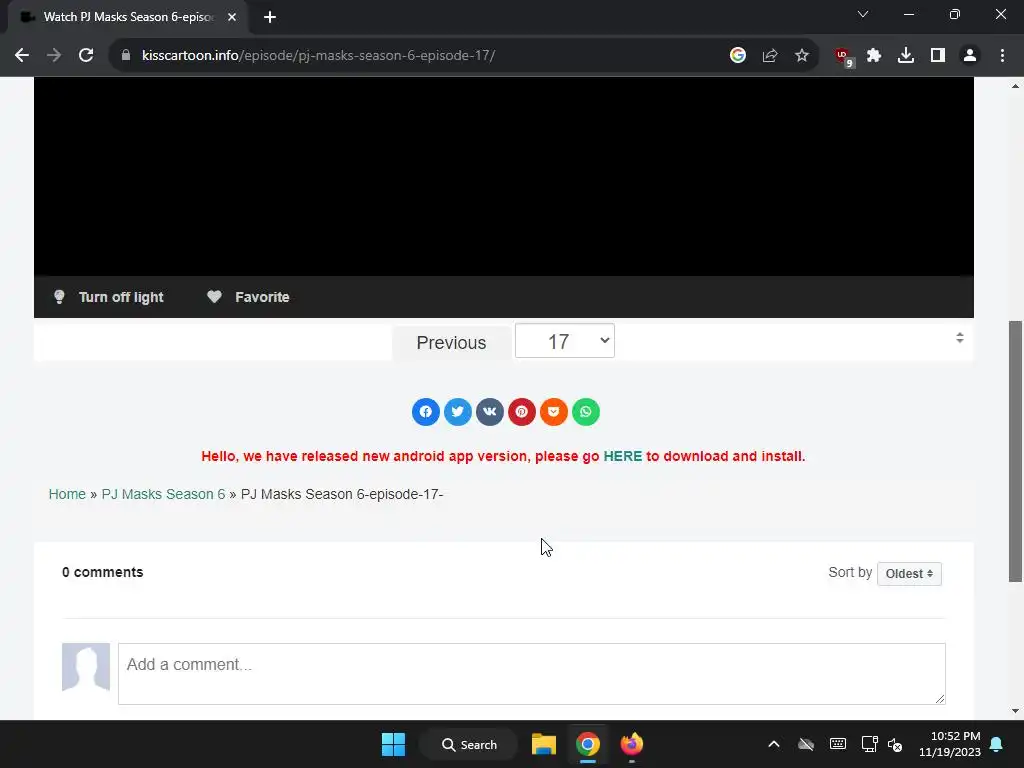Image resolution: width=1024 pixels, height=768 pixels.
Task: Open the Extensions puzzle menu
Action: 874,56
